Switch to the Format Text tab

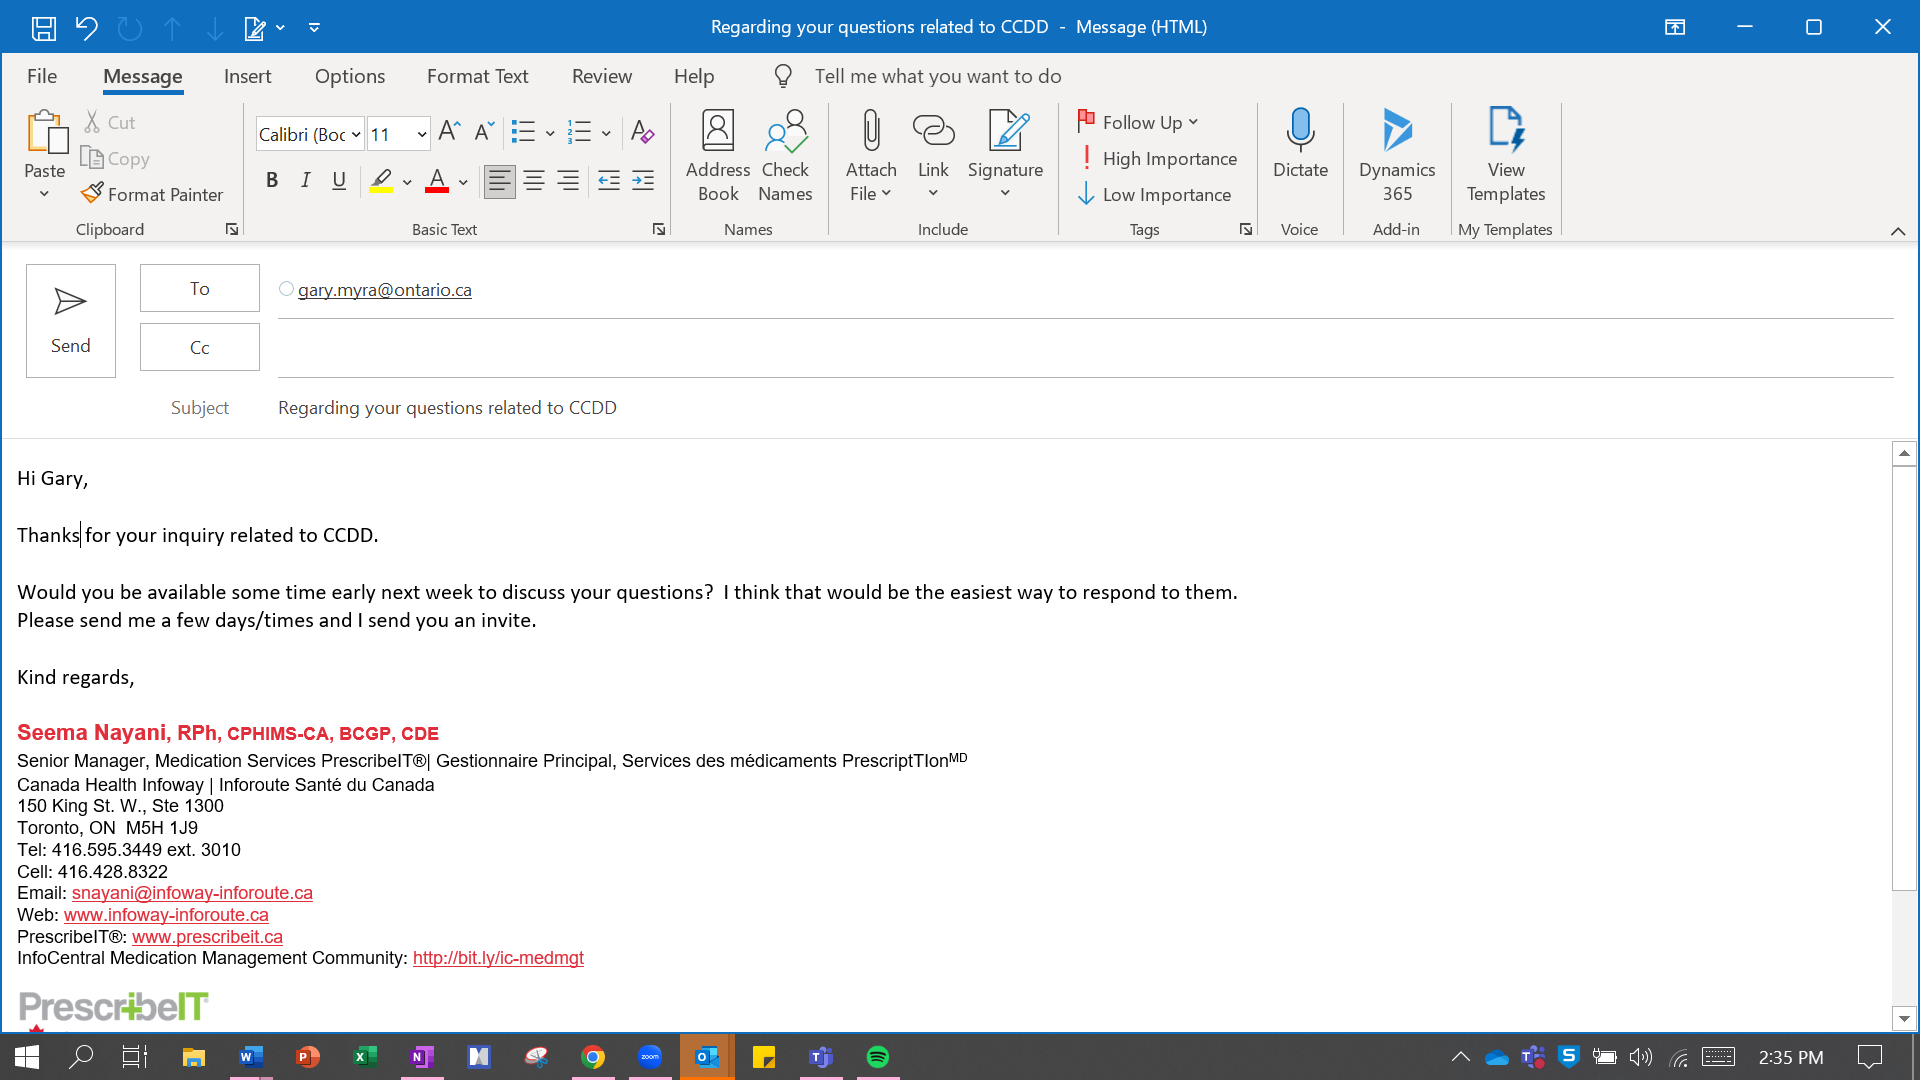(477, 76)
